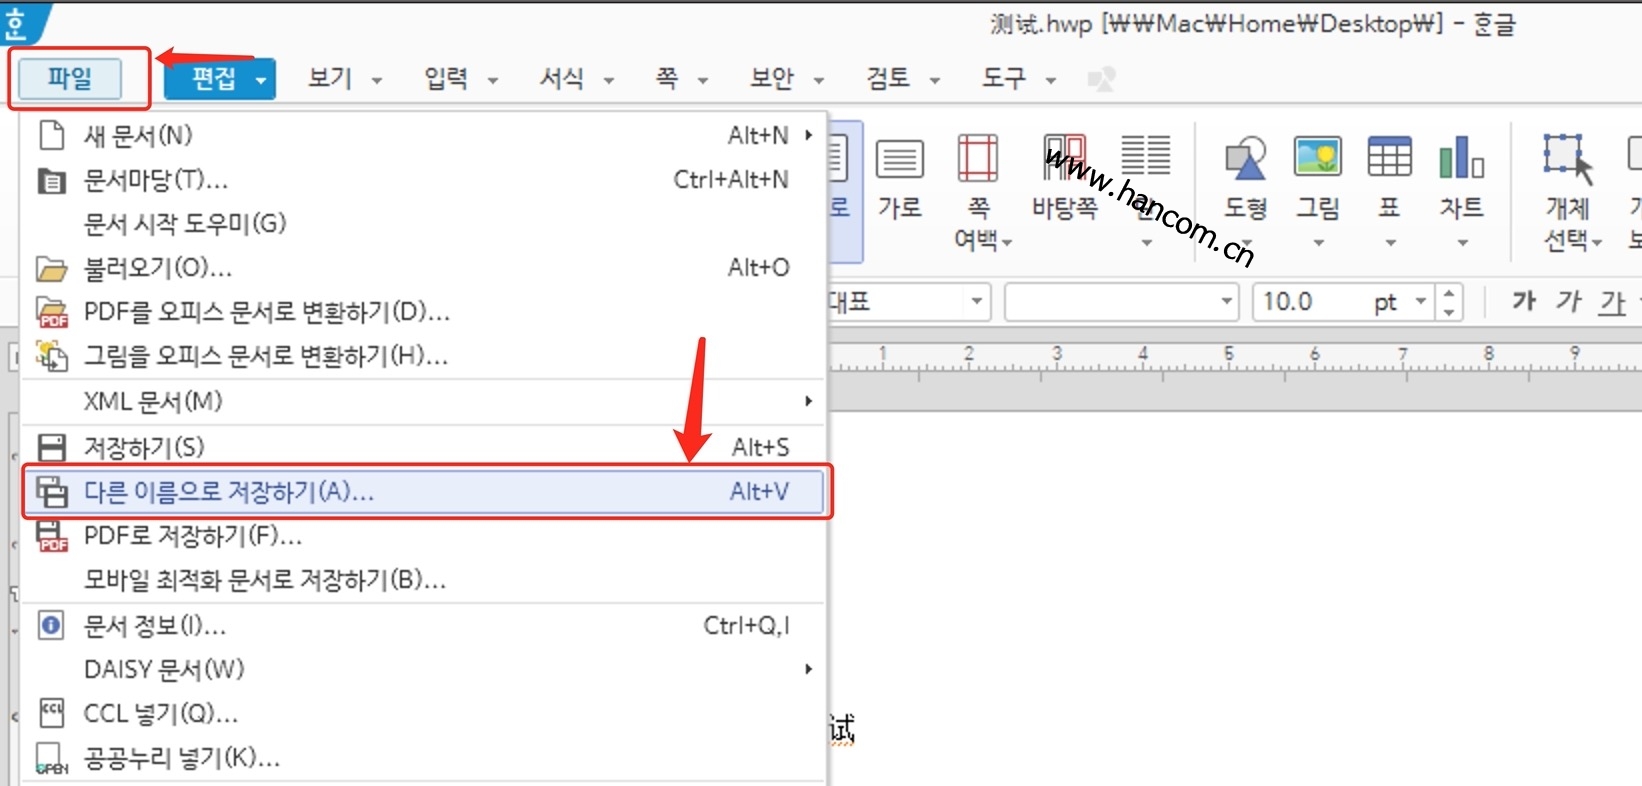Viewport: 1642px width, 786px height.
Task: Expand the DAISY 문서 submenu arrow
Action: tap(808, 669)
